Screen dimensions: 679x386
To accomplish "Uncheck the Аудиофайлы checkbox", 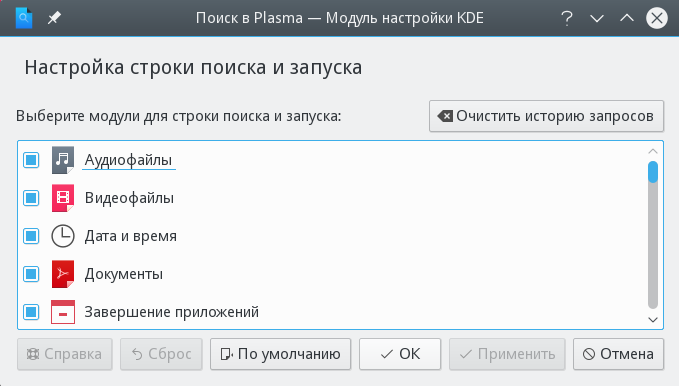I will (31, 160).
